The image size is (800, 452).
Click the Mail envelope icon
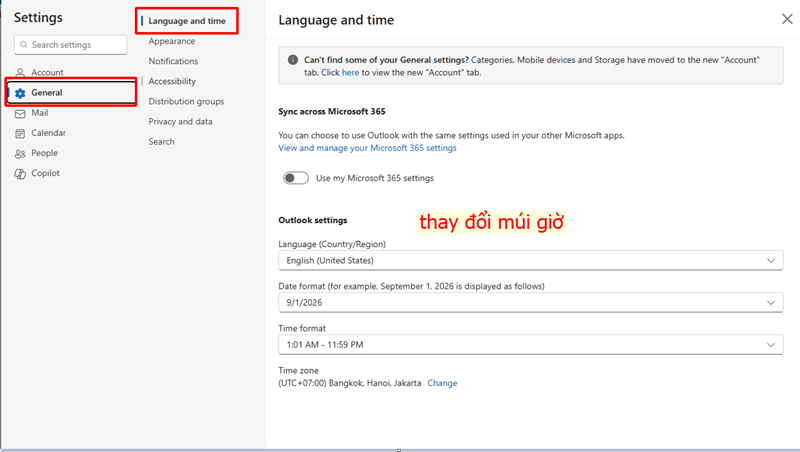20,113
